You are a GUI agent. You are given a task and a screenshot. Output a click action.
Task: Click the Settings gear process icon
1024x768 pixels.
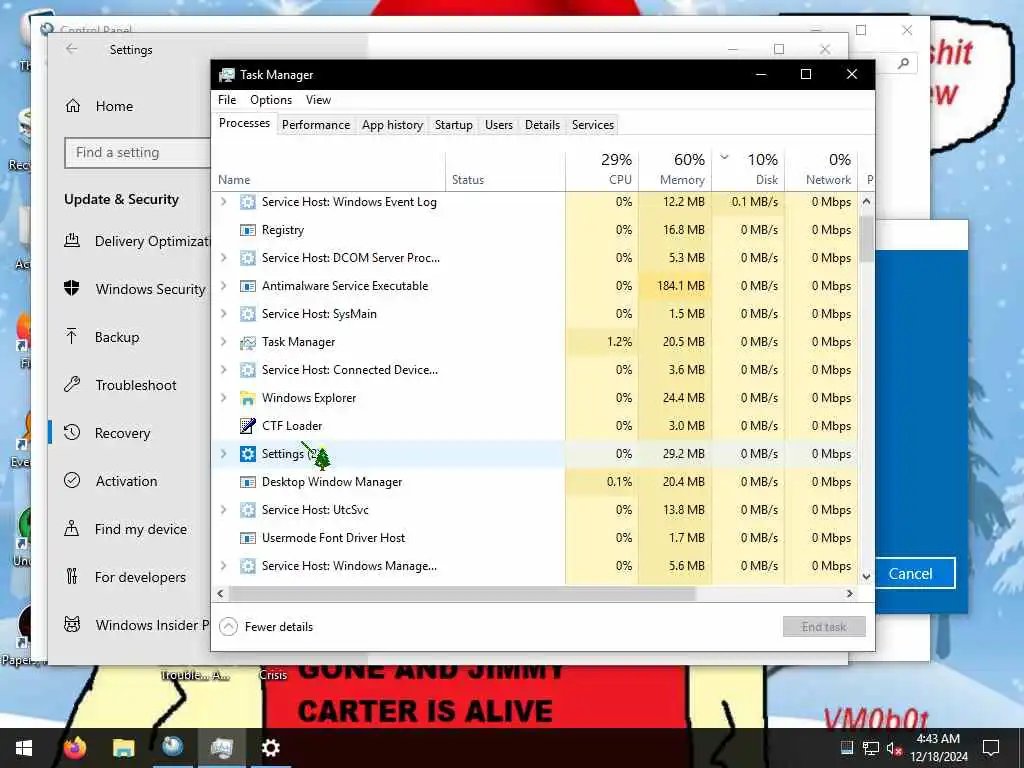(x=248, y=454)
